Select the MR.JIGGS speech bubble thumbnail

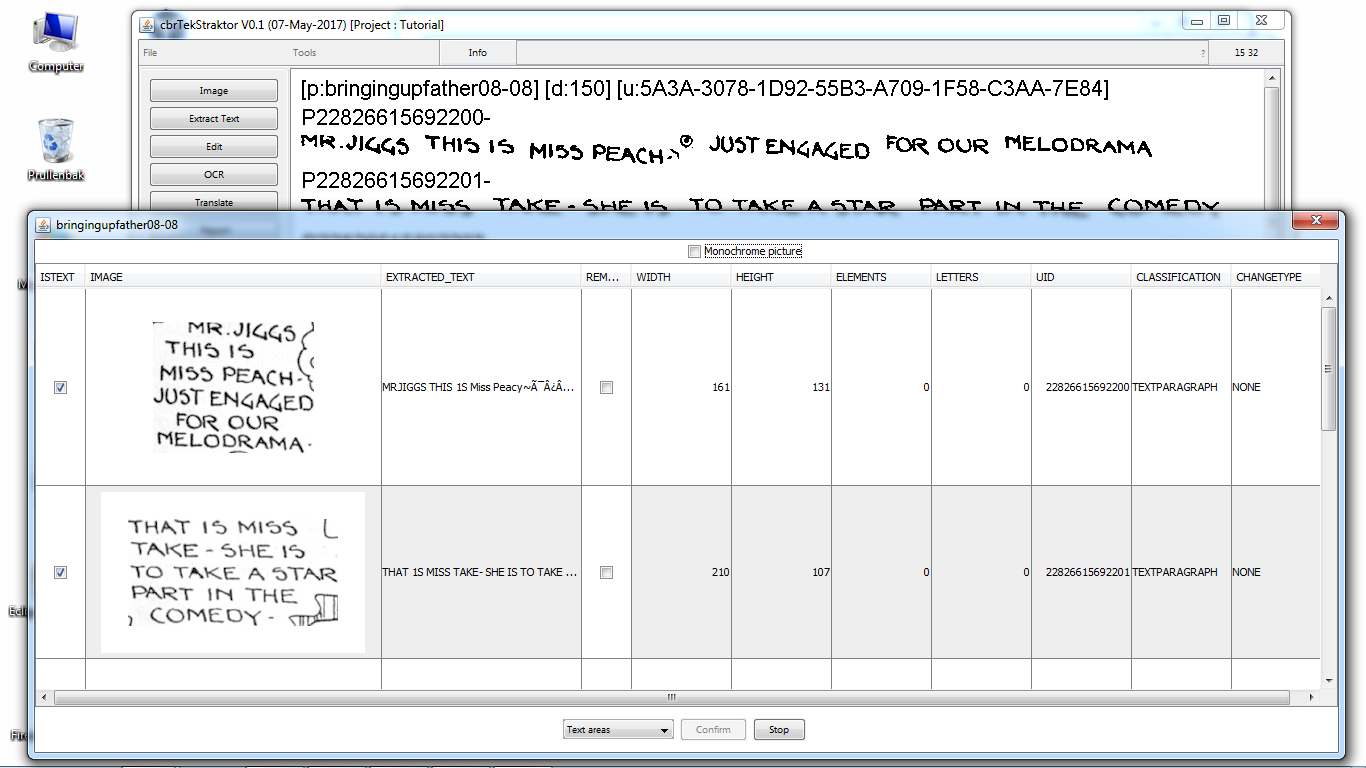[x=233, y=387]
